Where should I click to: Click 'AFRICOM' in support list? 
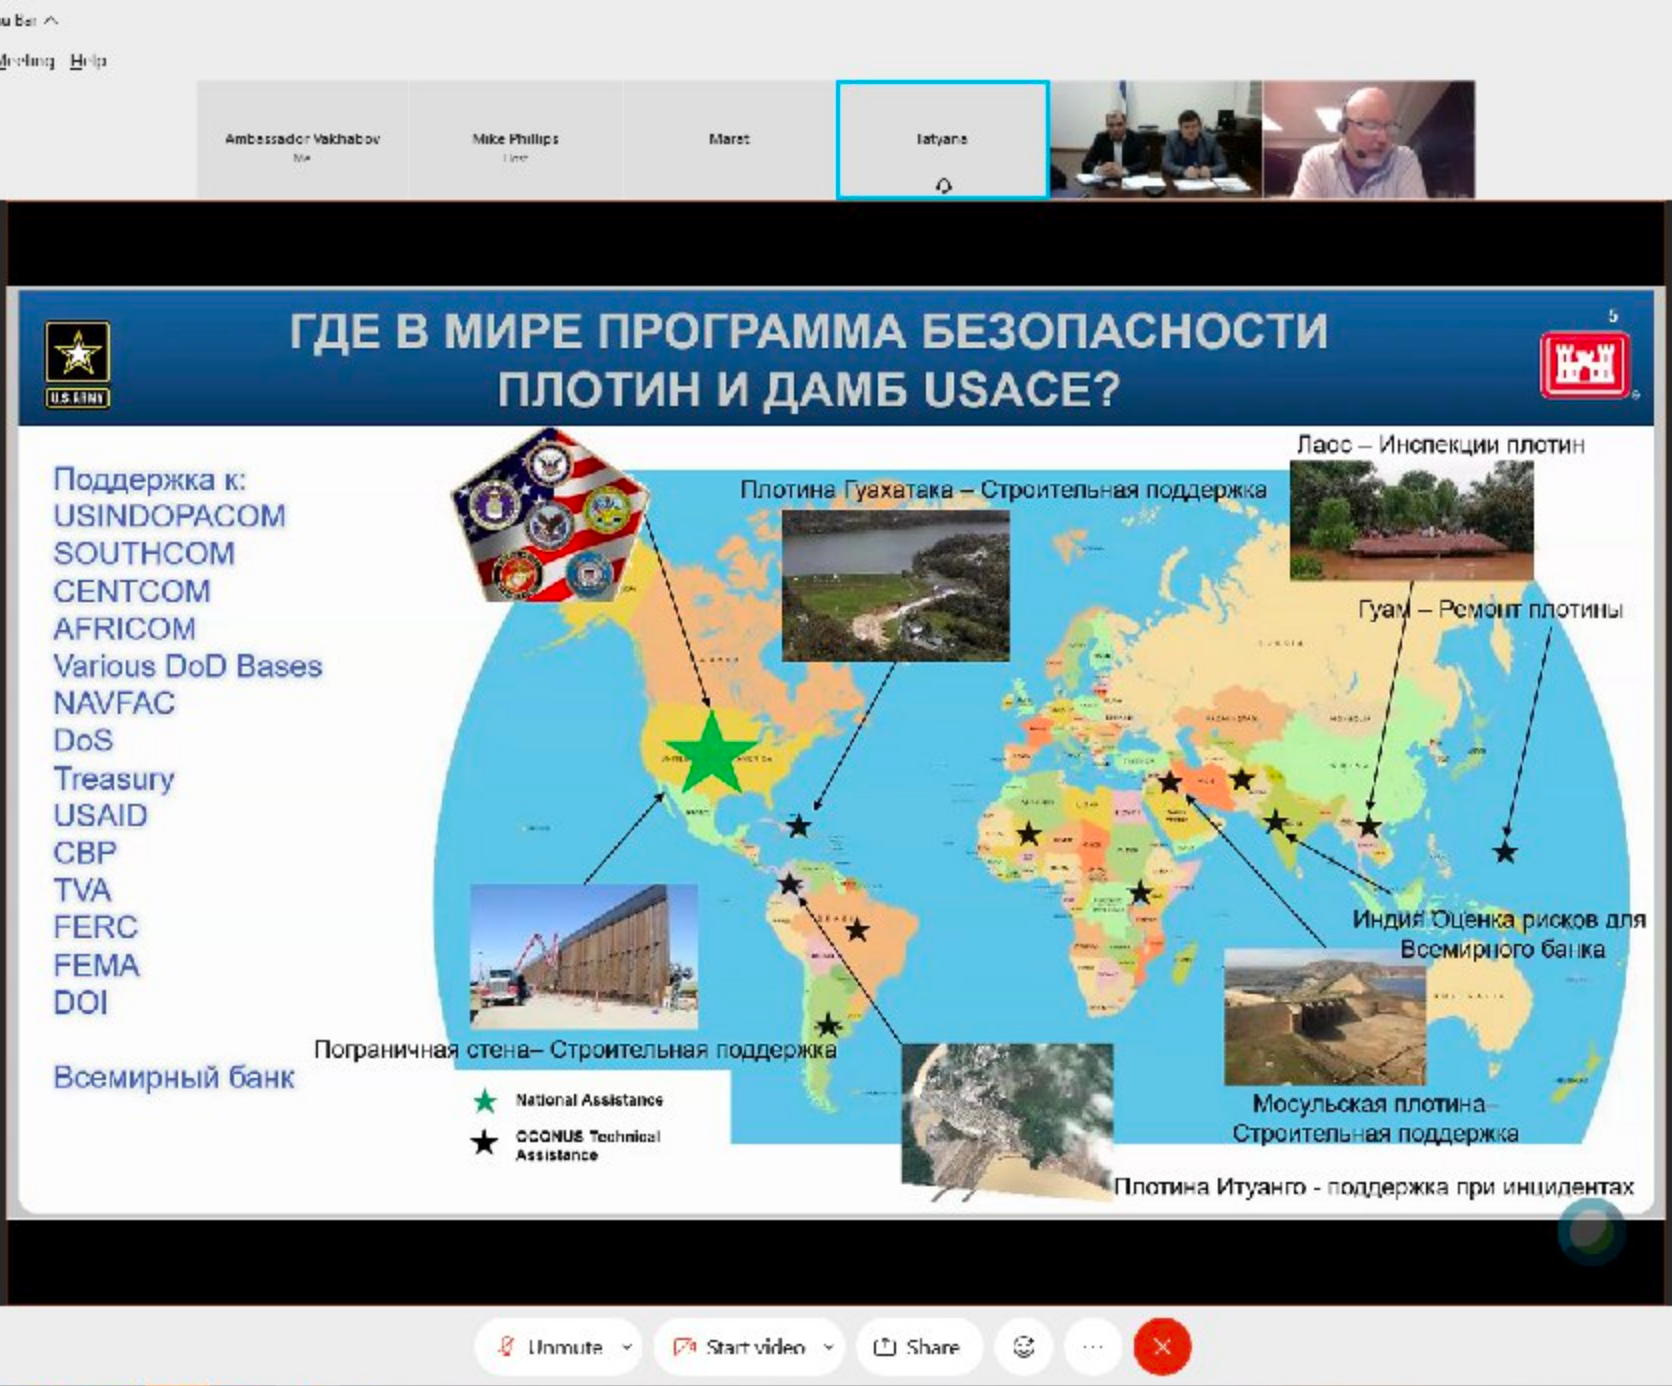click(124, 629)
